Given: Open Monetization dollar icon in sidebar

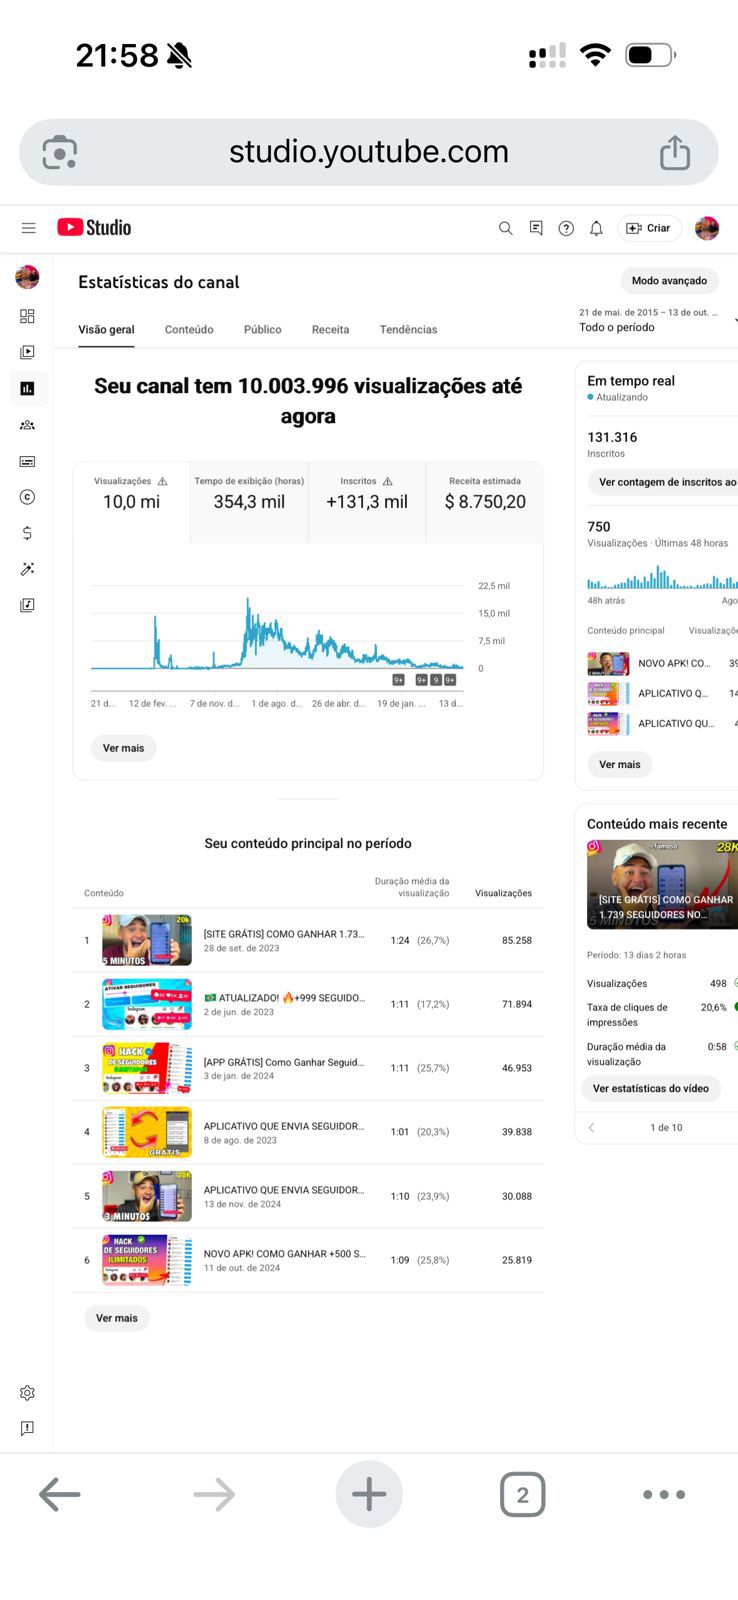Looking at the screenshot, I should 27,533.
